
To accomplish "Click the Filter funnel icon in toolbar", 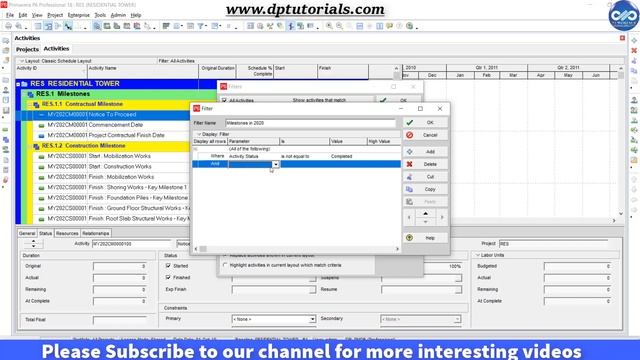I will pyautogui.click(x=201, y=26).
